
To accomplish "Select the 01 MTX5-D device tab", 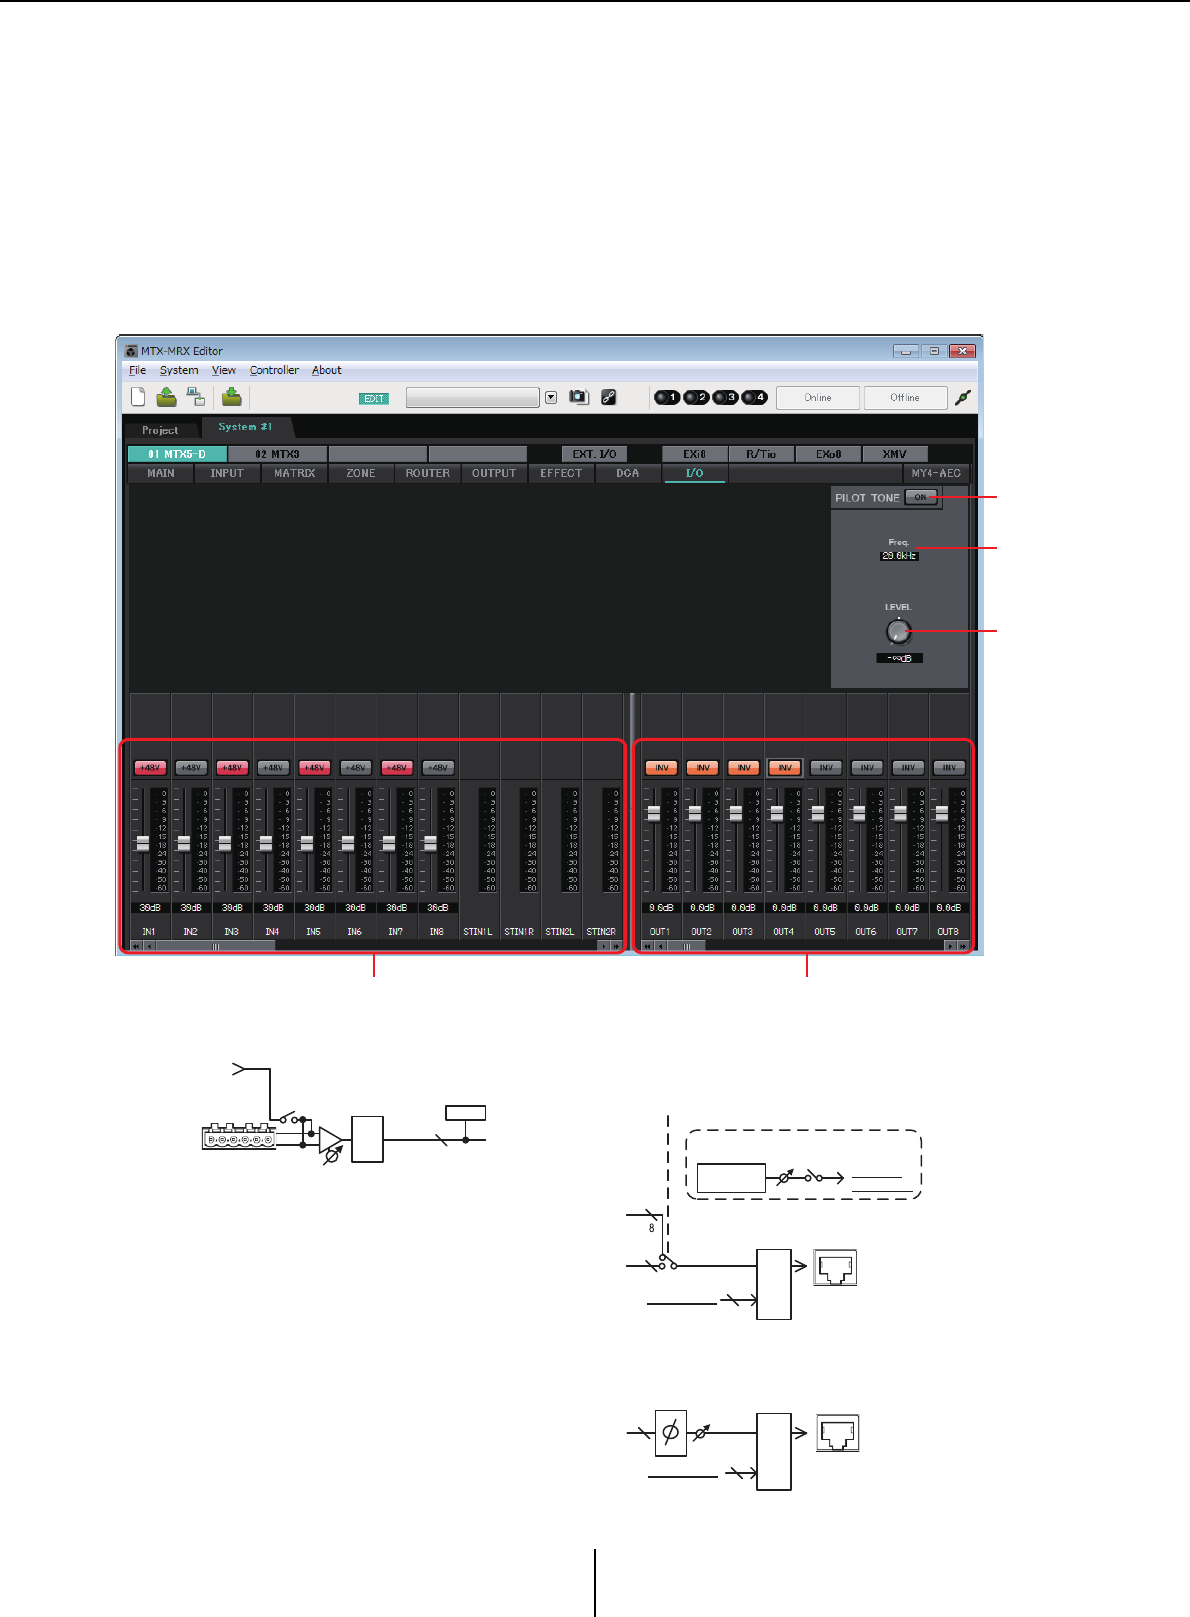I will [177, 454].
